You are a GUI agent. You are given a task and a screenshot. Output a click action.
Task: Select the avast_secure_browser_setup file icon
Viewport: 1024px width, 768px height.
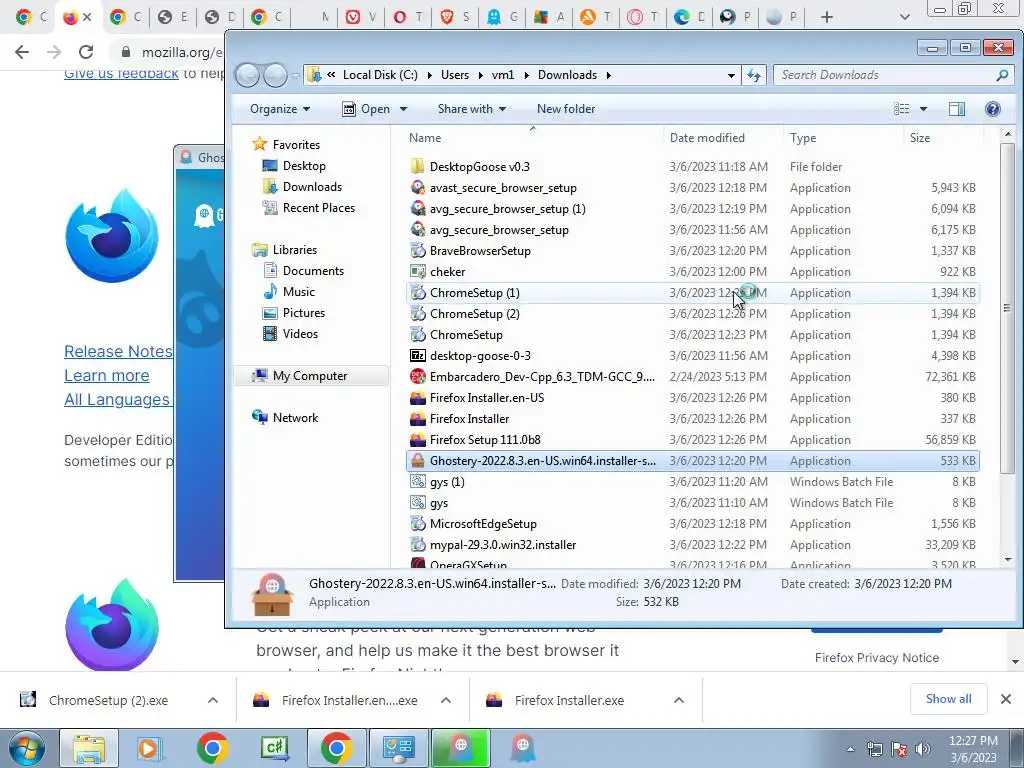pos(418,187)
